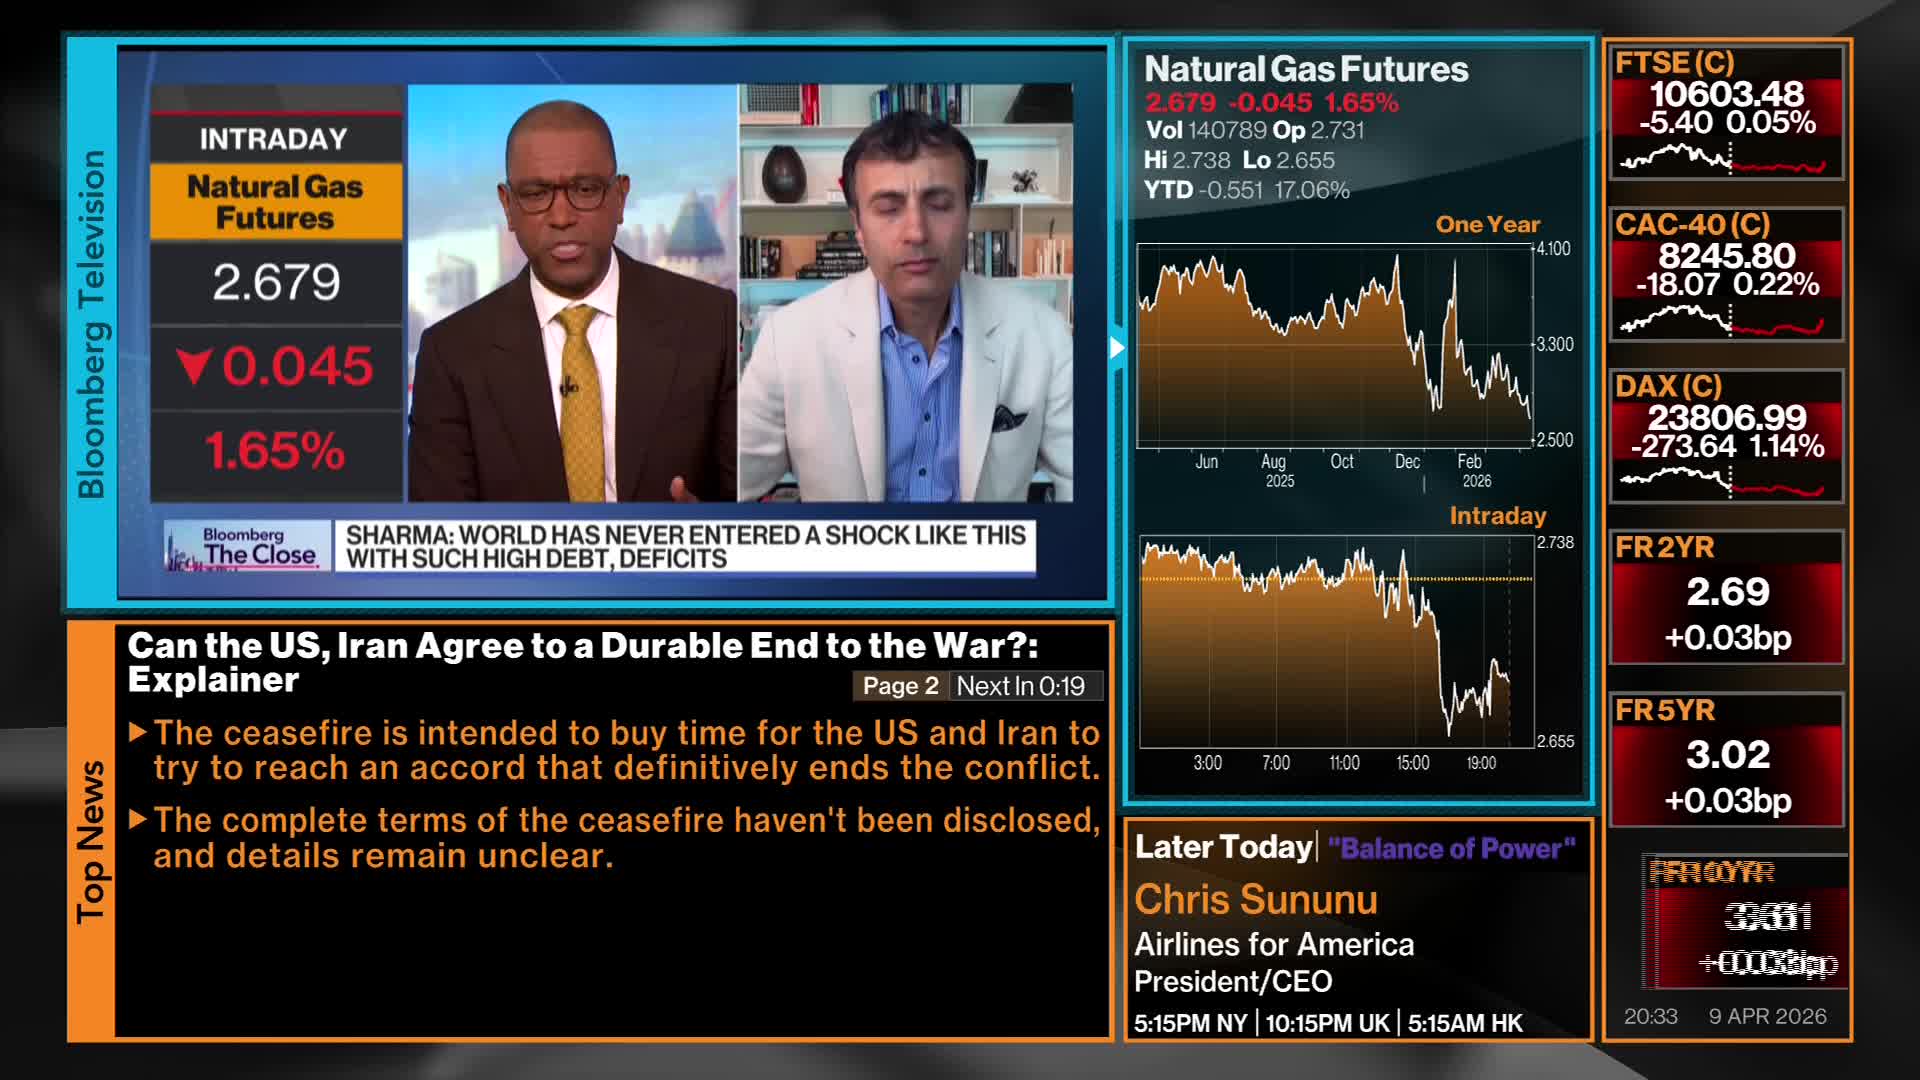Select the Page 2 indicator
The width and height of the screenshot is (1920, 1080).
(x=900, y=686)
